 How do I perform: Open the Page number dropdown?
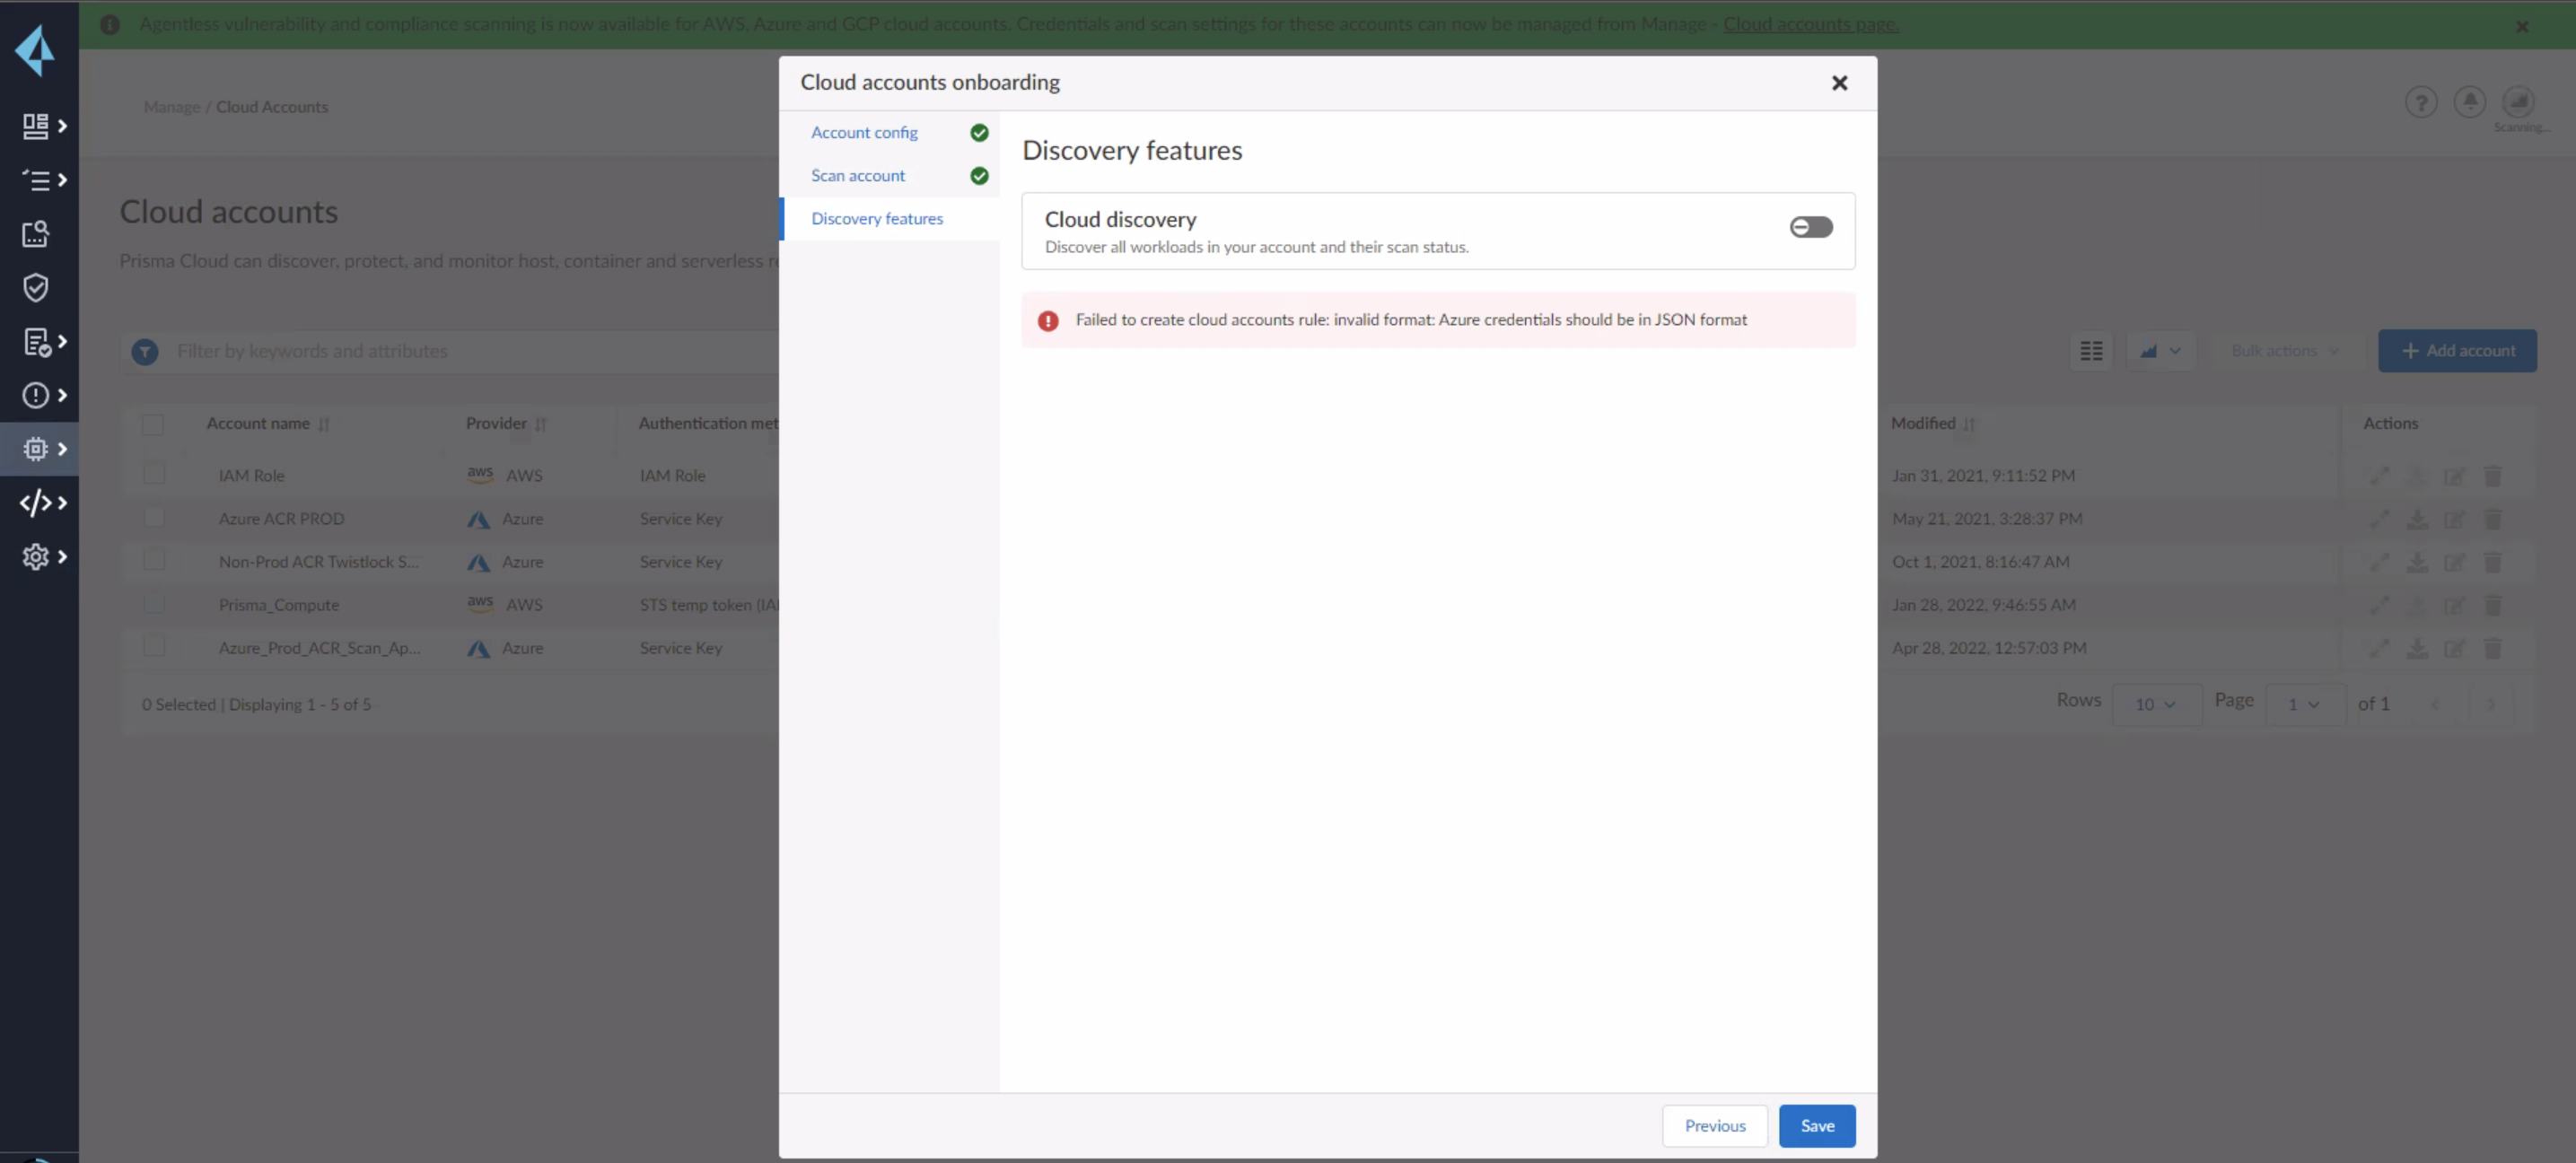2303,703
